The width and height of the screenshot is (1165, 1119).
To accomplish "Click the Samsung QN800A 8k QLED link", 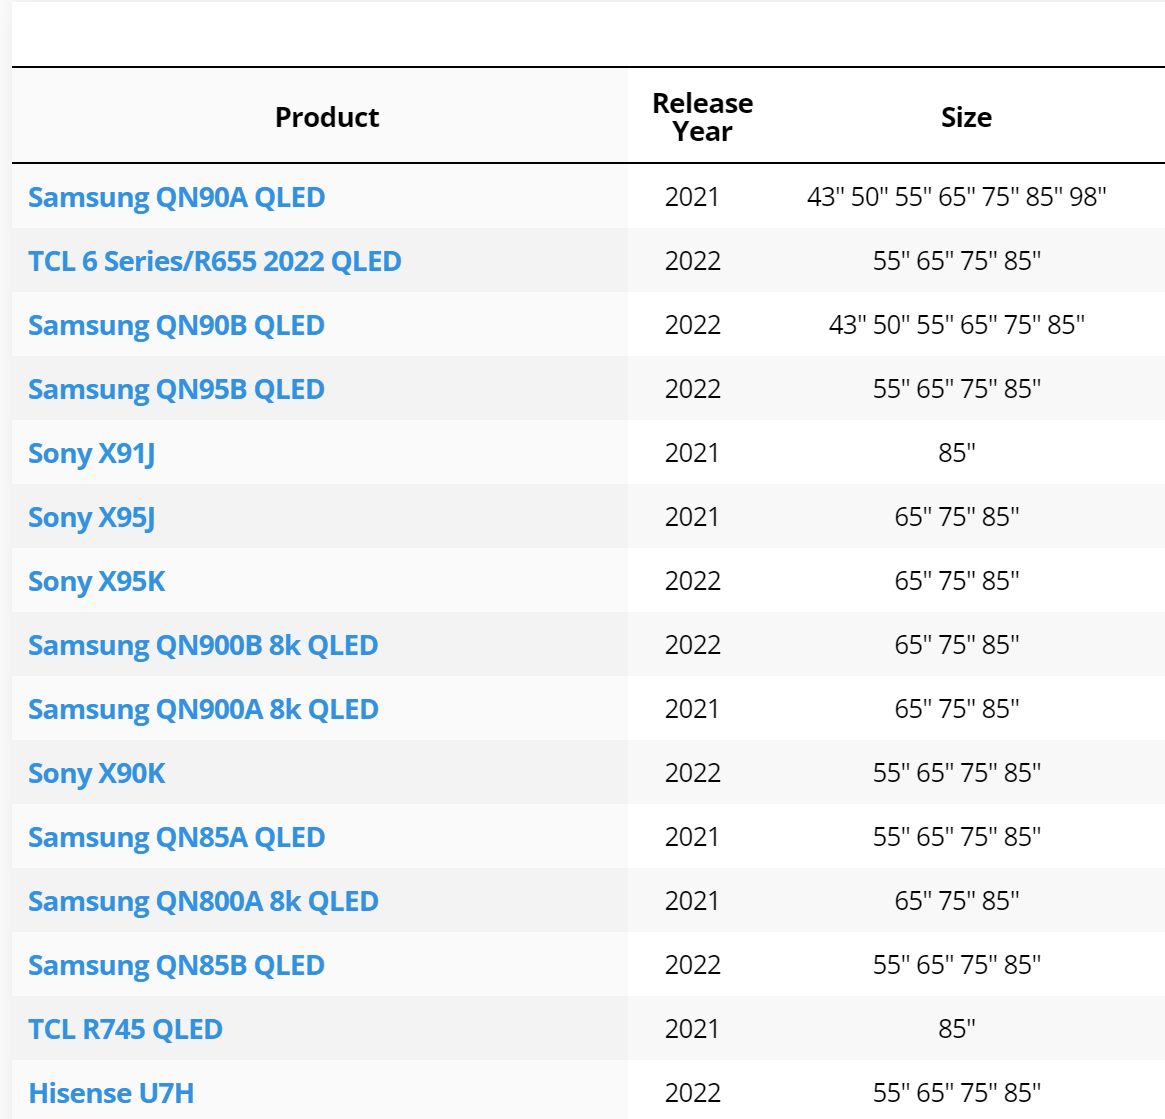I will click(203, 901).
